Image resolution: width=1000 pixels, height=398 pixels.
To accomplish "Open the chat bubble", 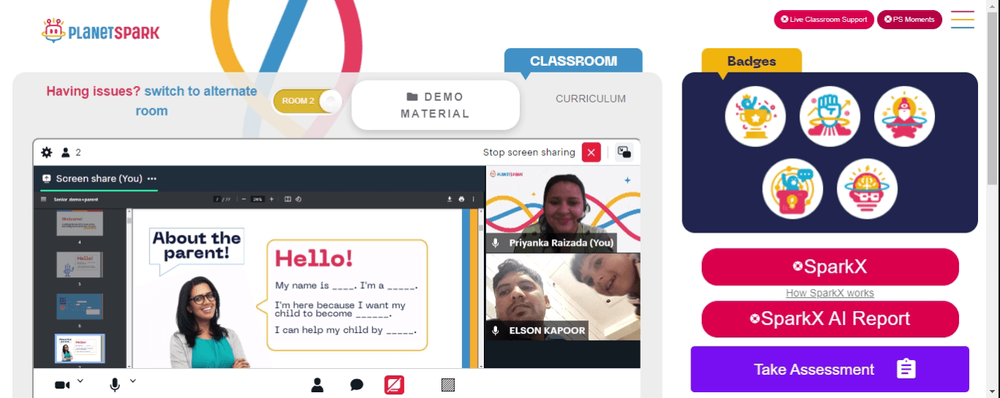I will click(357, 385).
